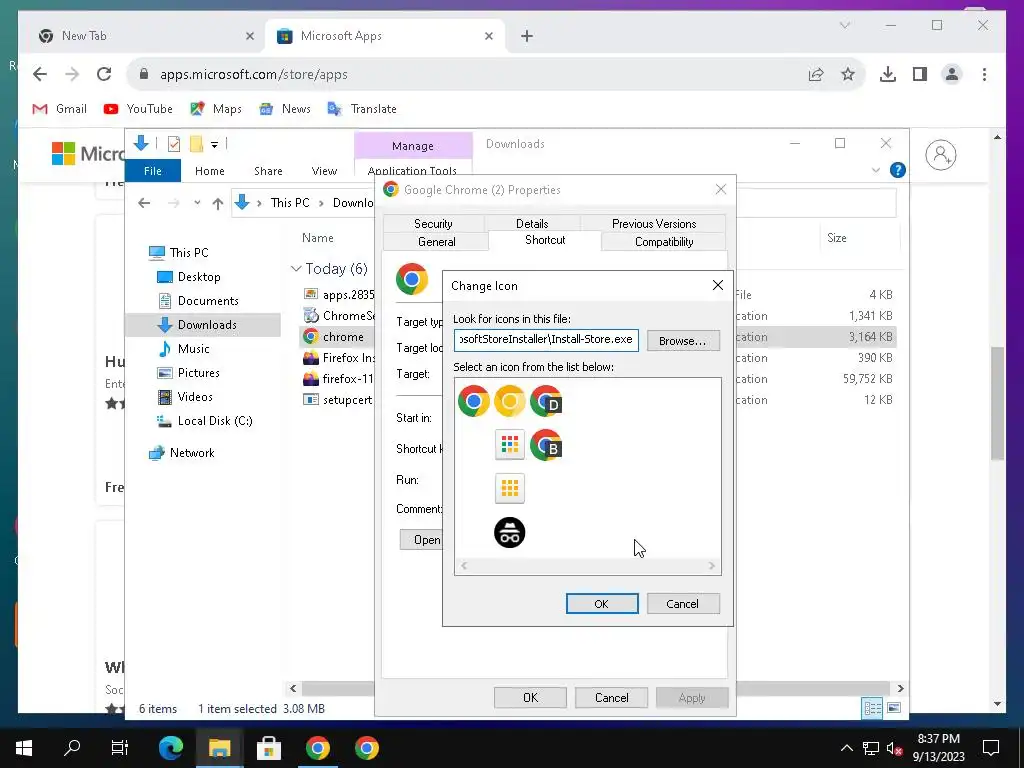
Task: Switch to the Compatibility tab
Action: tap(664, 242)
